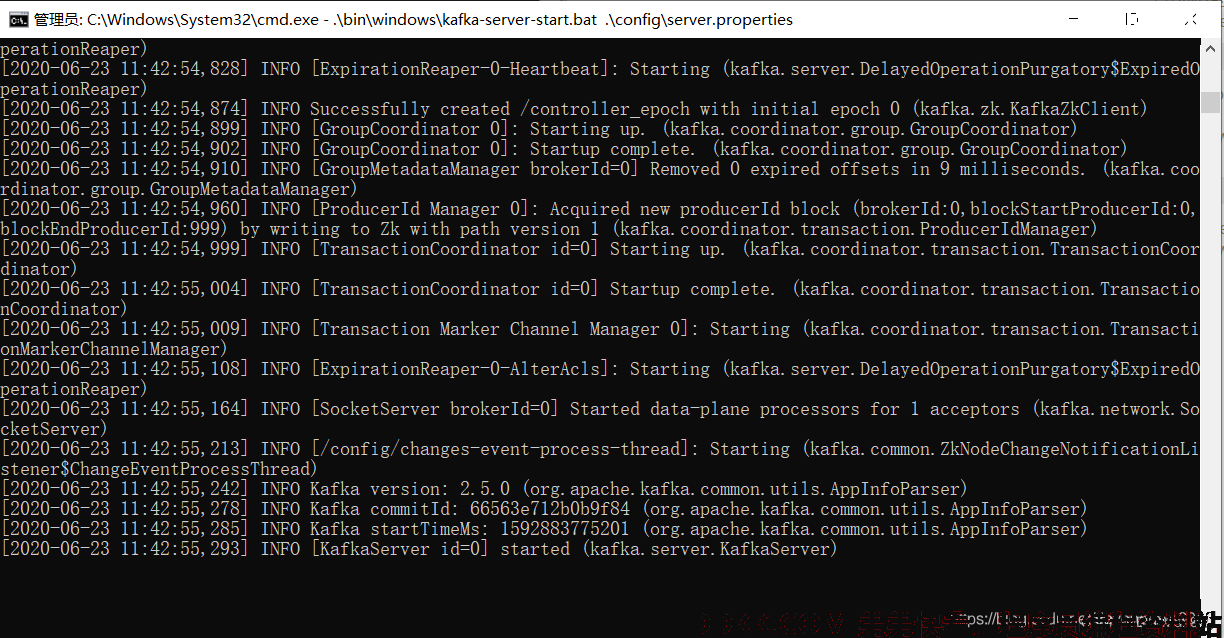Click the Kafka version 2.5.0 line
Screen dimensions: 1224x638
click(484, 489)
